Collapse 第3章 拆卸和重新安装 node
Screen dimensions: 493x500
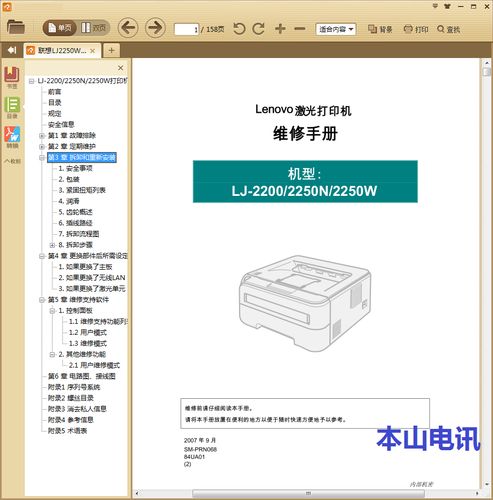[42, 158]
